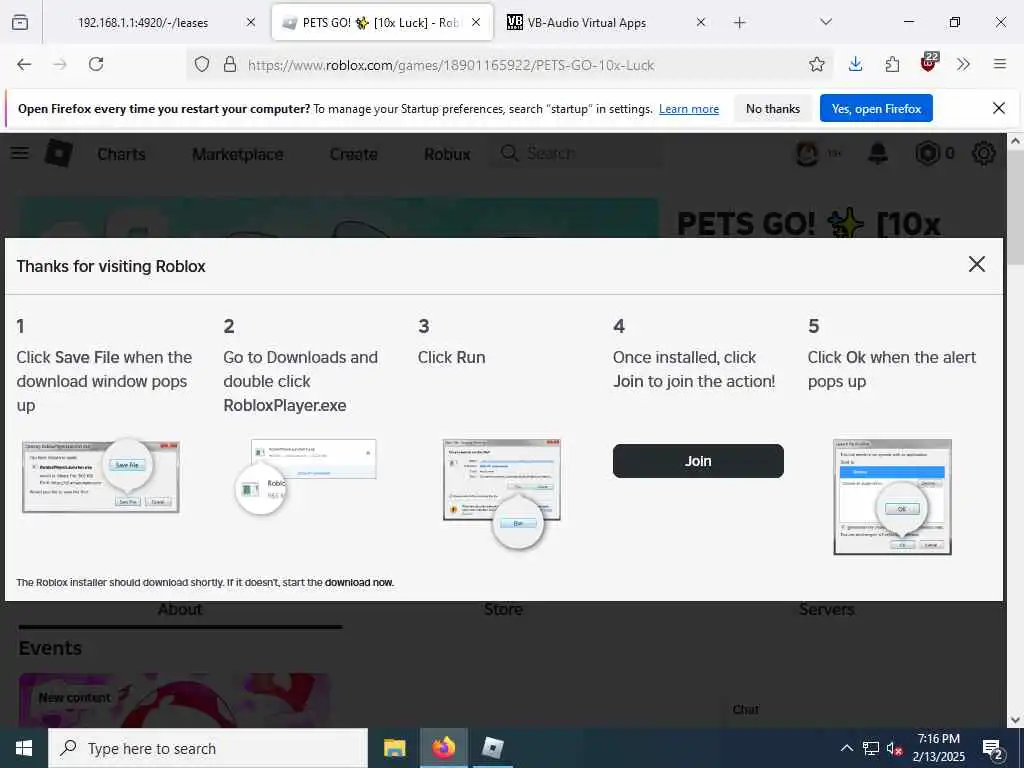This screenshot has height=768, width=1024.
Task: Reload the current page
Action: 96,64
